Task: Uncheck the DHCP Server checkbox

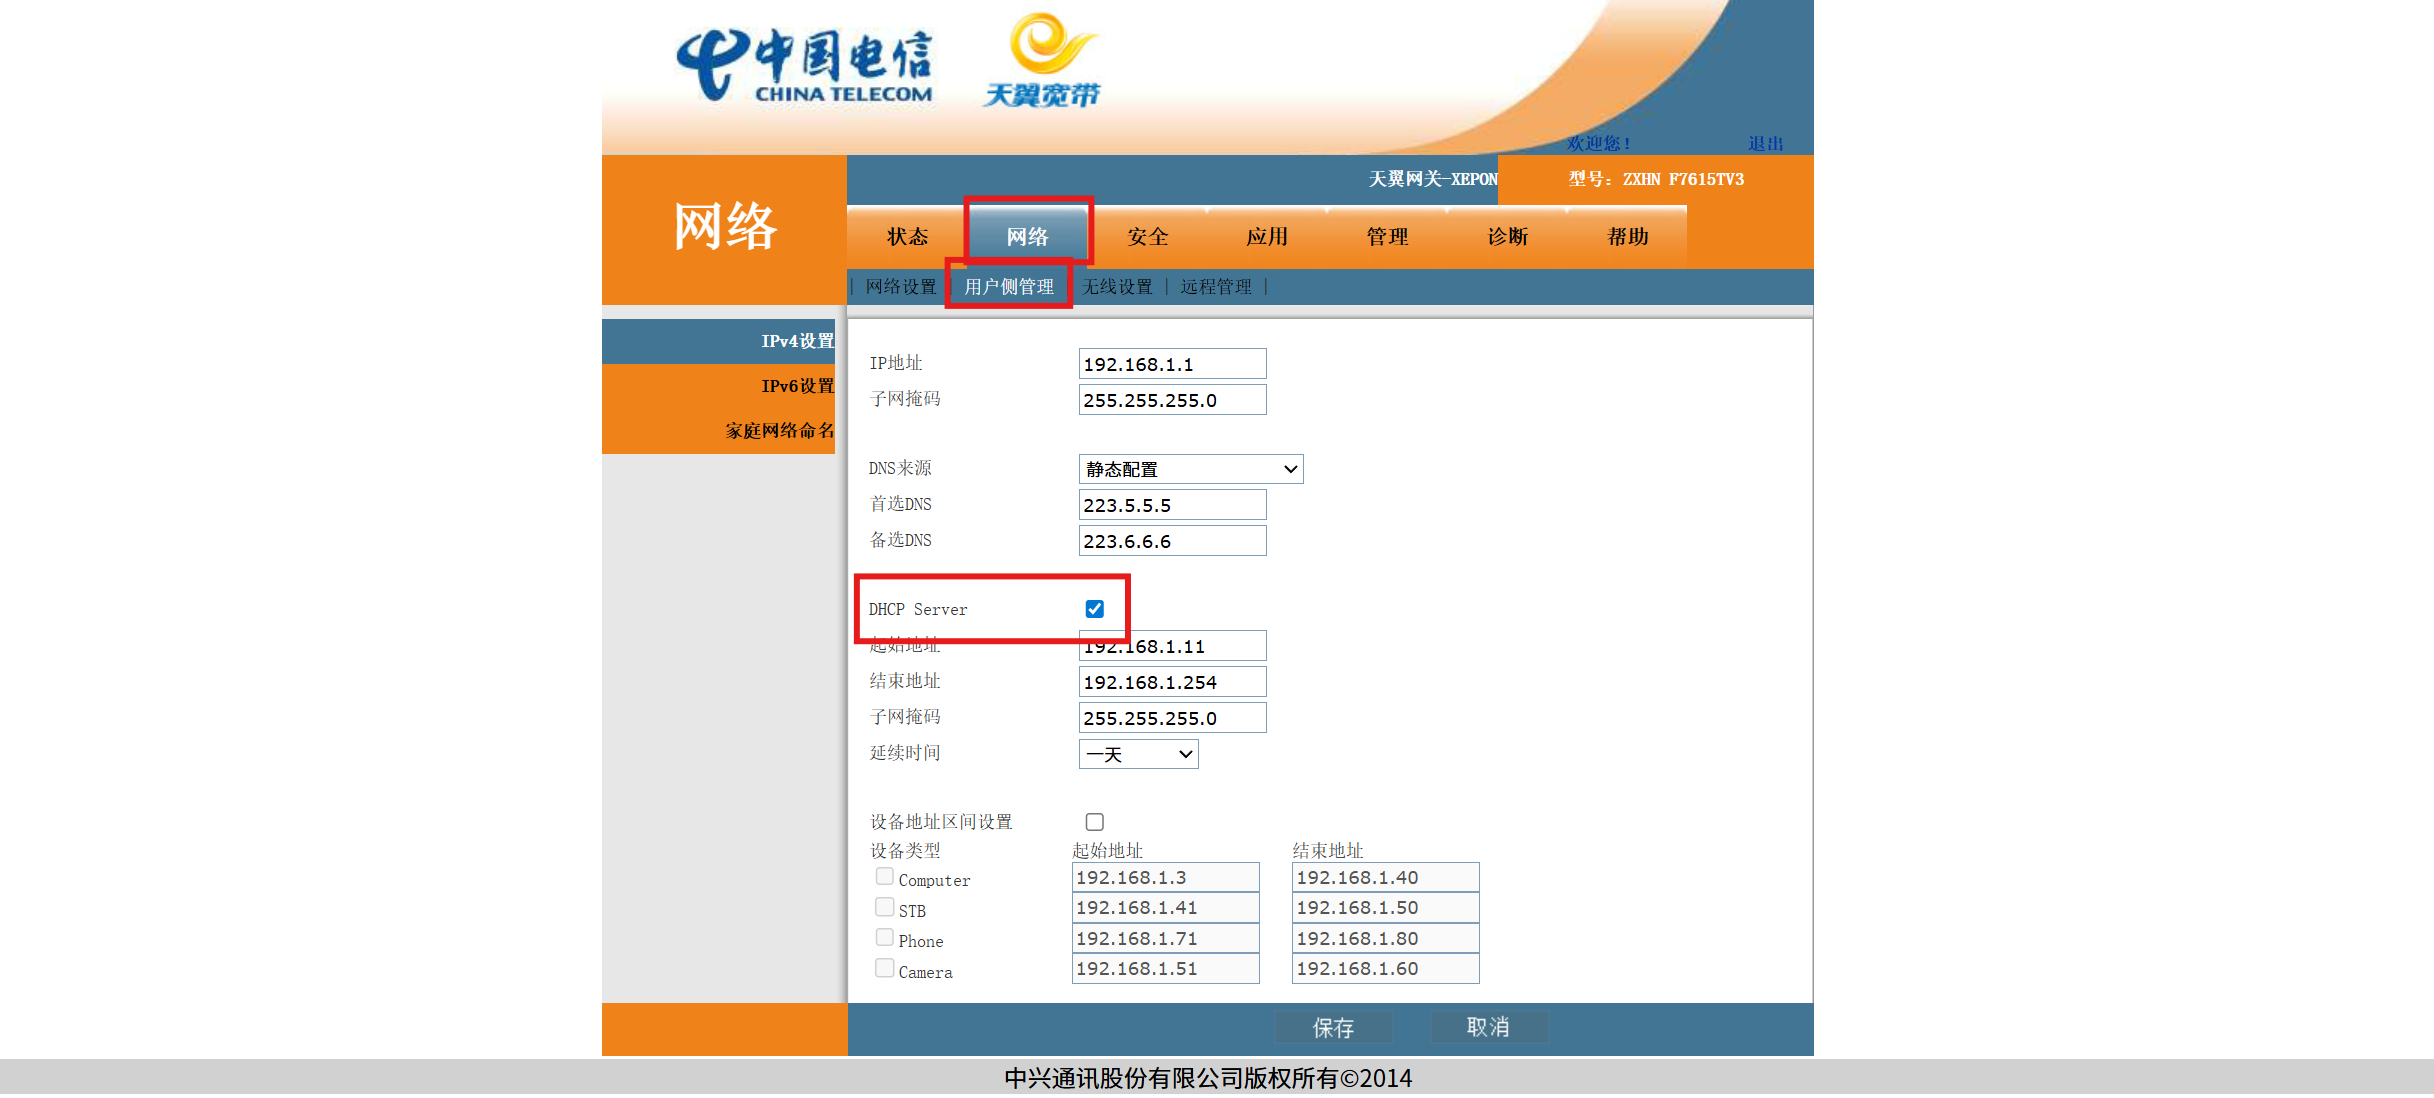Action: pyautogui.click(x=1095, y=609)
